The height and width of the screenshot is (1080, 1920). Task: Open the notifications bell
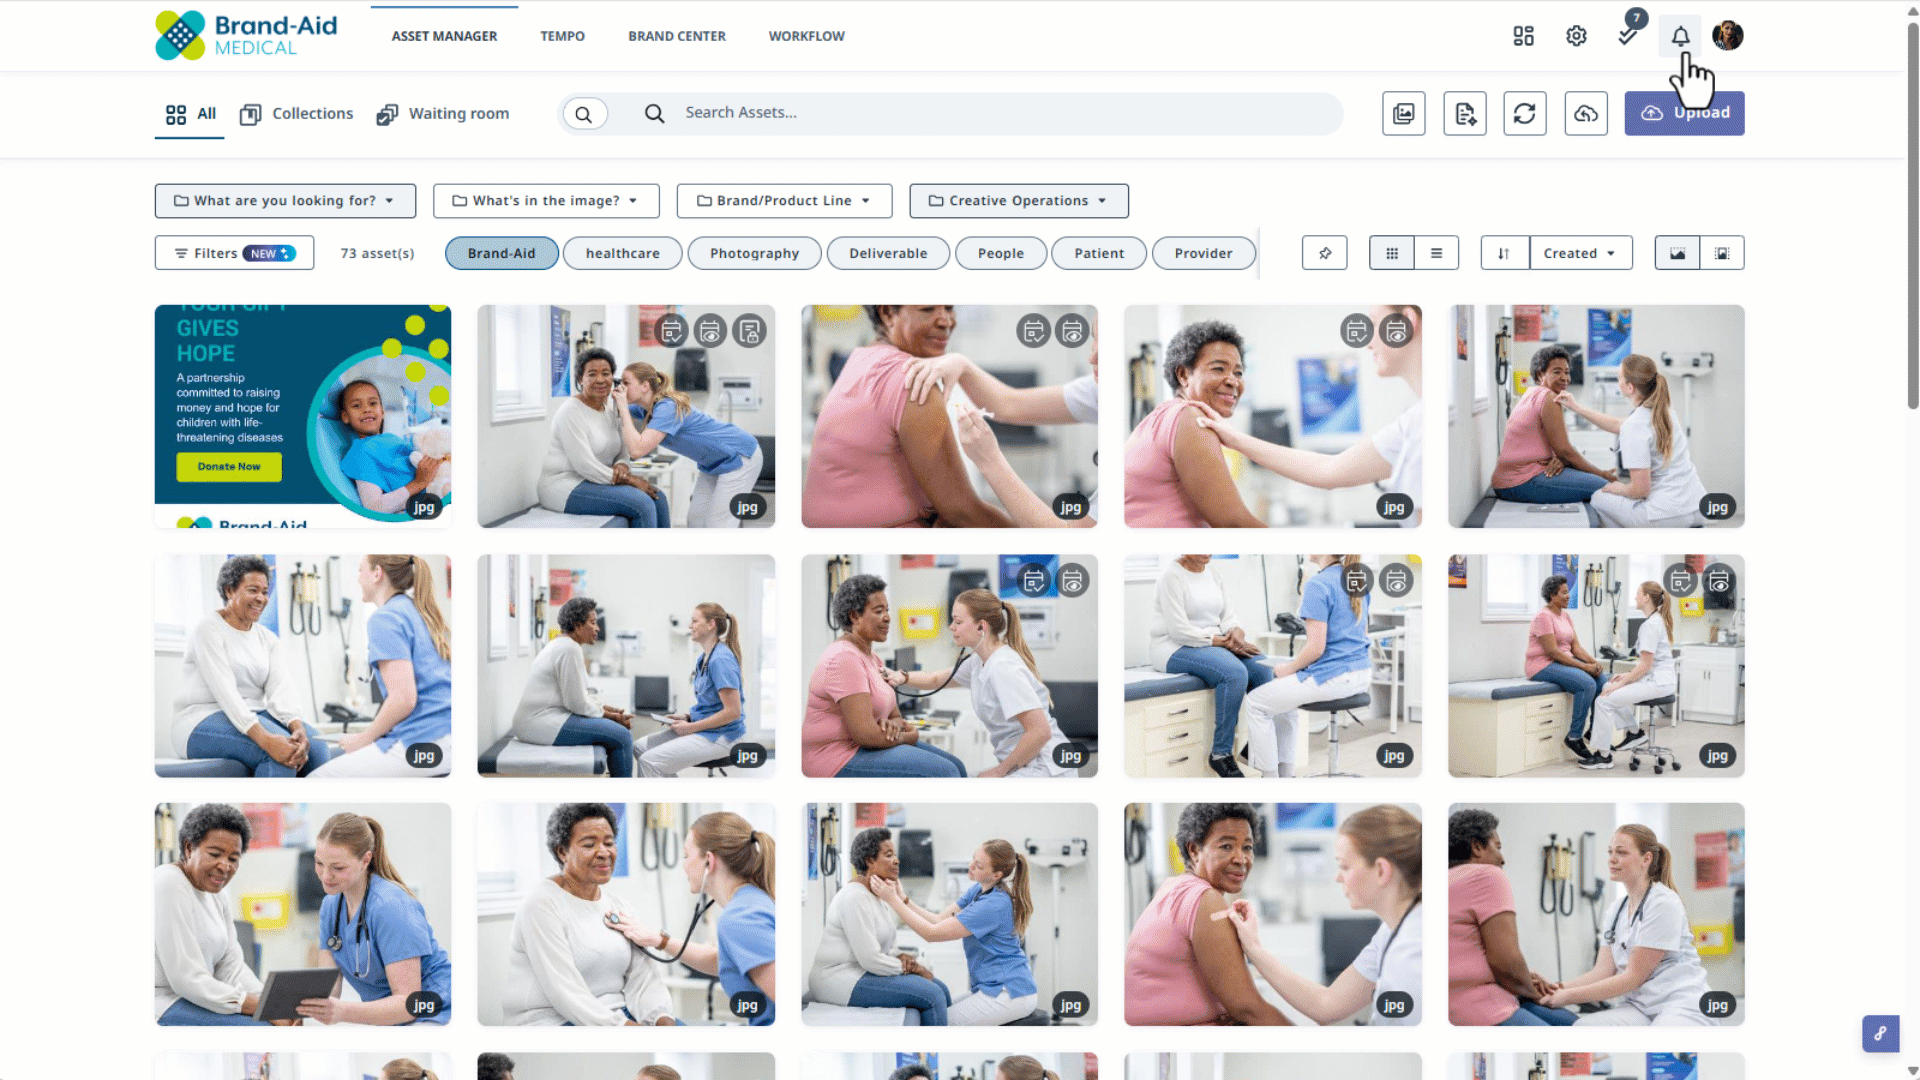tap(1680, 36)
